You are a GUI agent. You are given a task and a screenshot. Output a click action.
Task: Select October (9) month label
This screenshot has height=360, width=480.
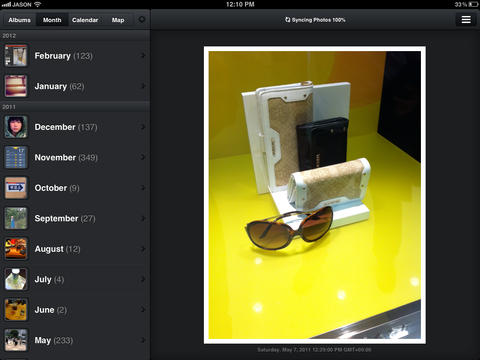(57, 188)
